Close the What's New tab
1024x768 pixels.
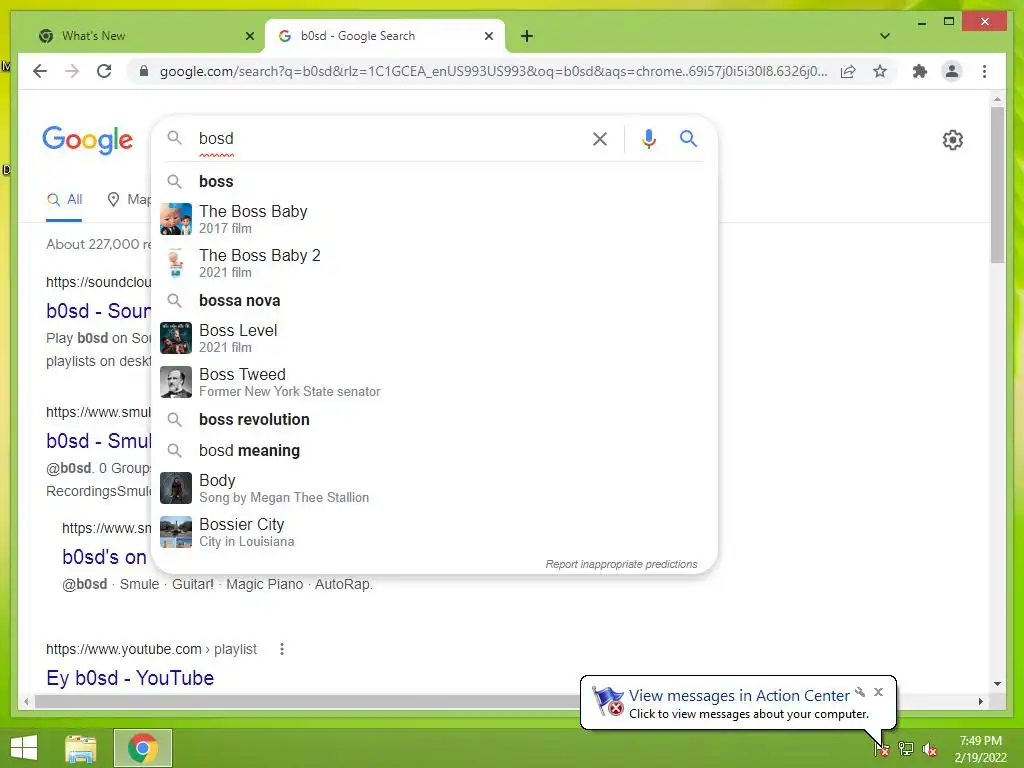(x=249, y=36)
